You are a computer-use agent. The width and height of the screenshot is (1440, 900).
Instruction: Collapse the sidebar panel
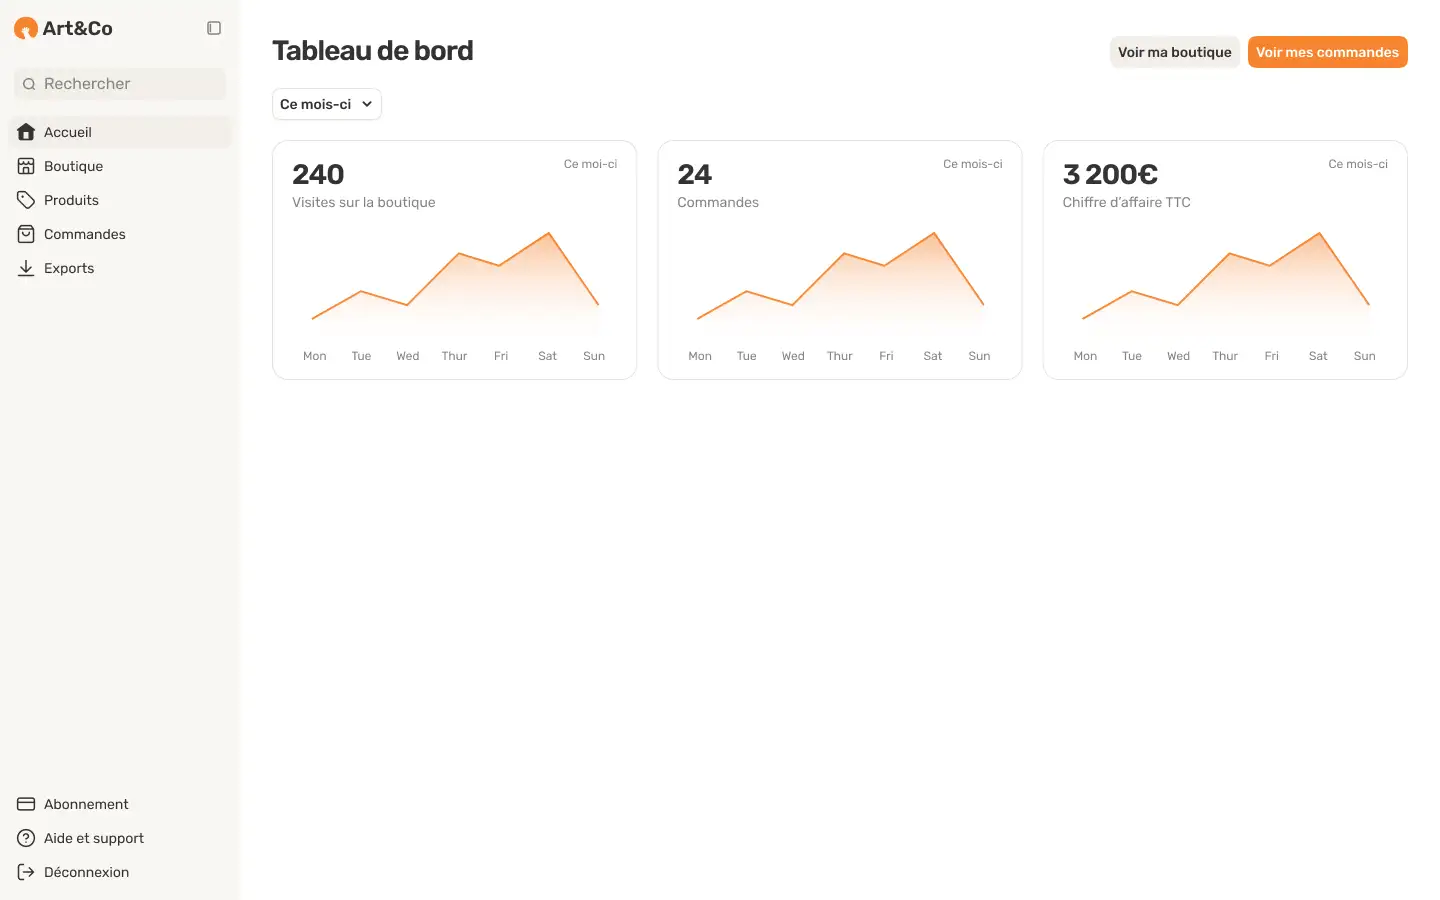point(214,28)
